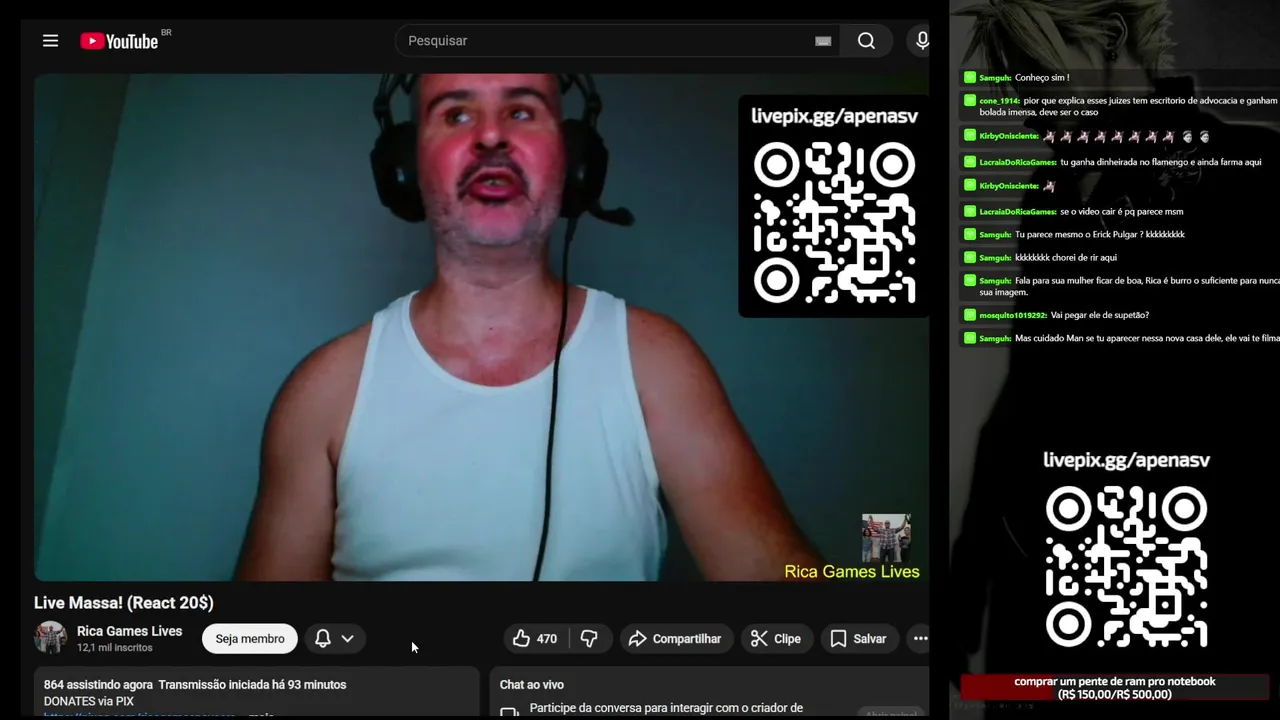Save video with Salvar button

859,639
